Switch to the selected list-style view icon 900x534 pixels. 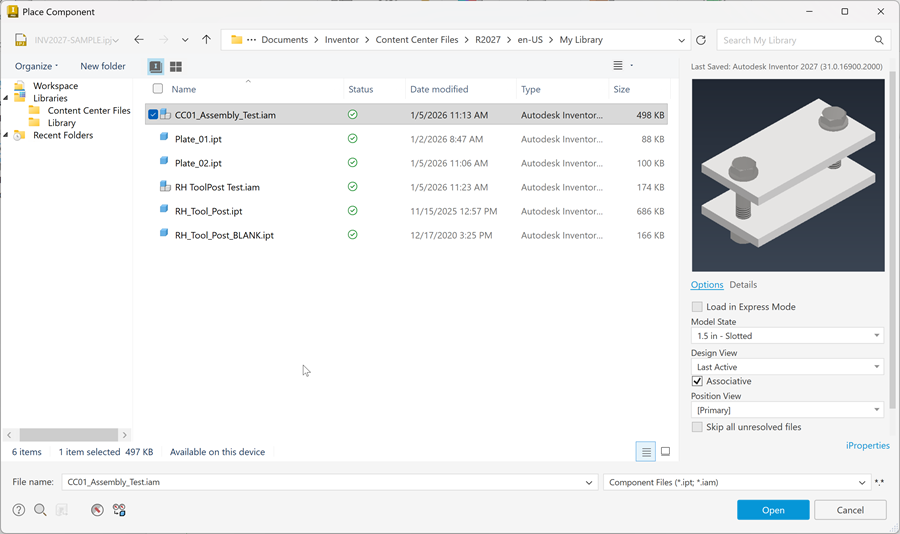(x=156, y=67)
